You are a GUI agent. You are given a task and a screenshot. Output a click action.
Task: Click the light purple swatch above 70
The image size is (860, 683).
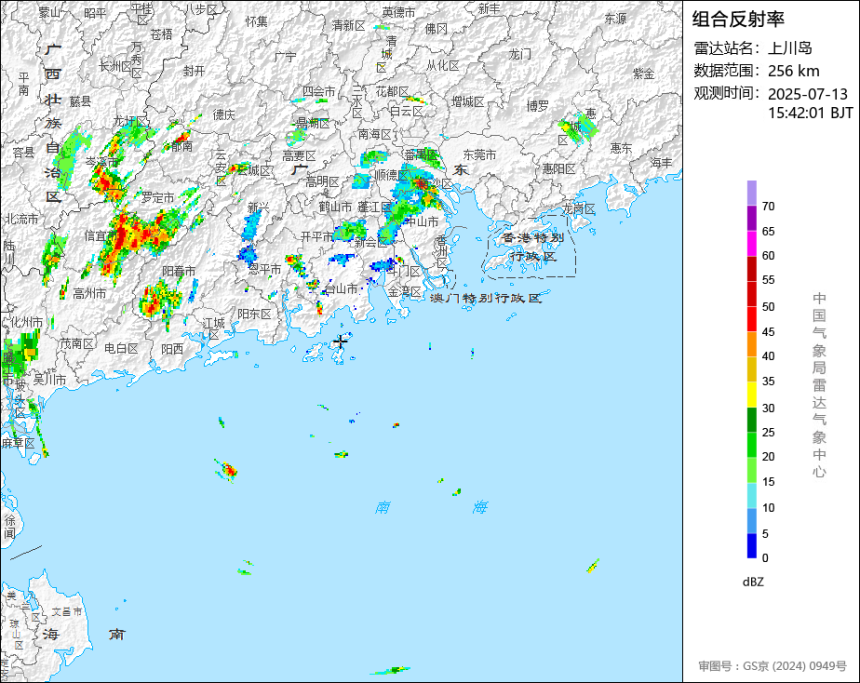(751, 193)
